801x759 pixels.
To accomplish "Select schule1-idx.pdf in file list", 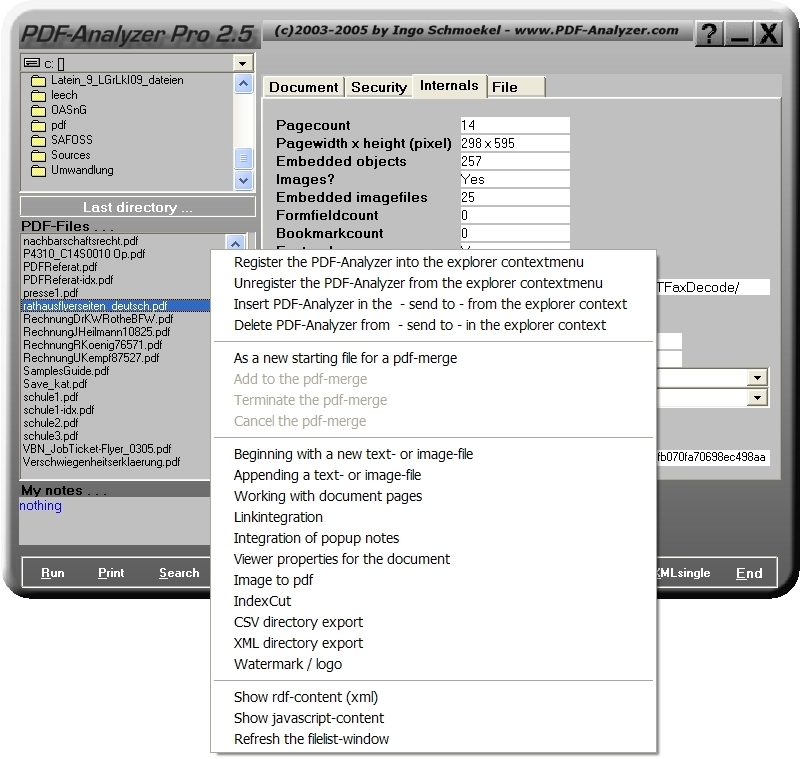I will pos(59,410).
